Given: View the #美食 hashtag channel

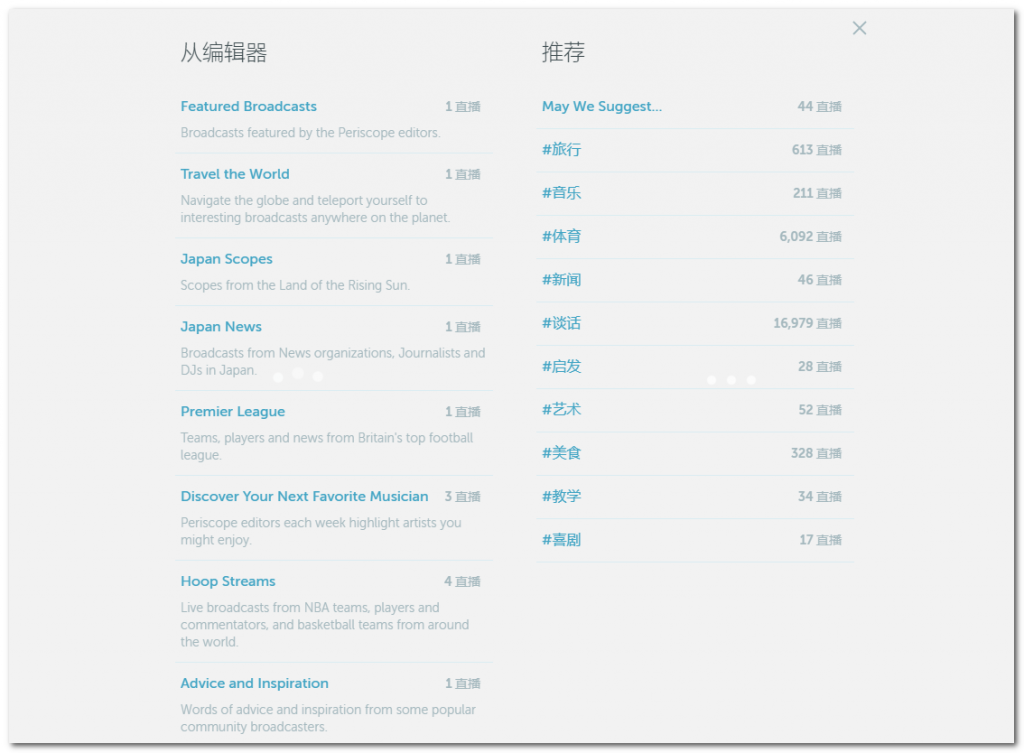Looking at the screenshot, I should click(x=561, y=453).
